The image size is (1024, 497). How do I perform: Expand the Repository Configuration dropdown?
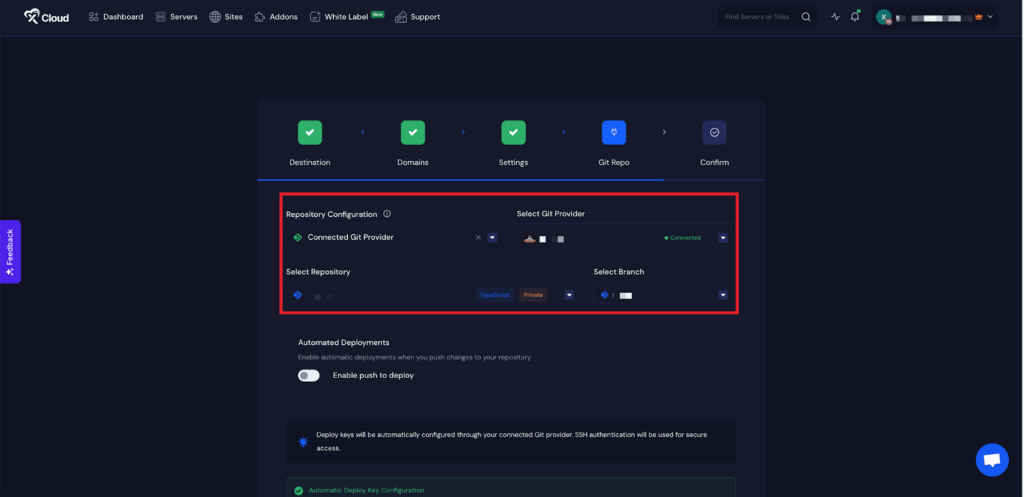[x=492, y=238]
